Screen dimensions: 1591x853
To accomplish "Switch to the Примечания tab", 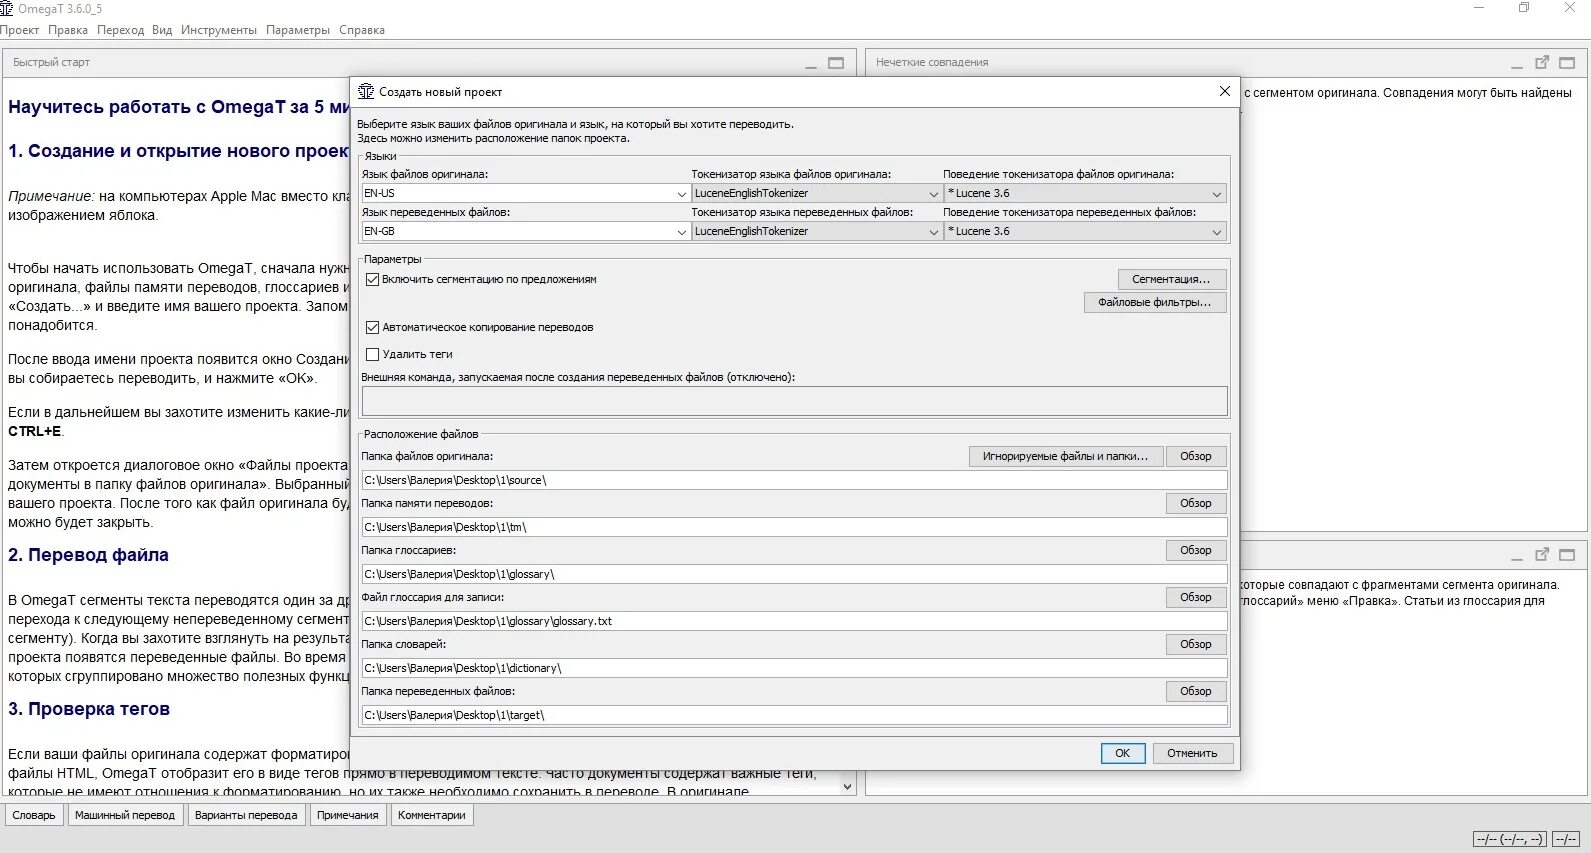I will coord(348,815).
